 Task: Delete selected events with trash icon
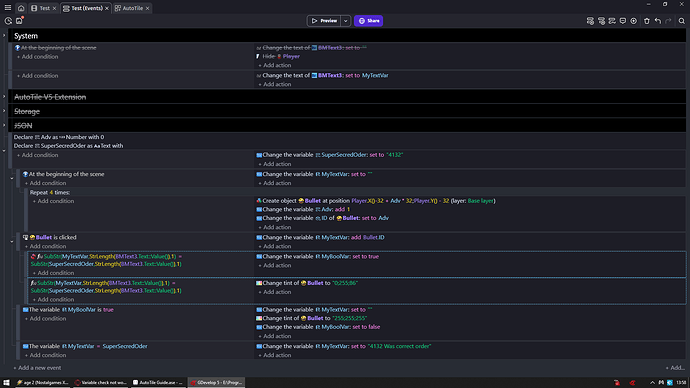pyautogui.click(x=647, y=21)
